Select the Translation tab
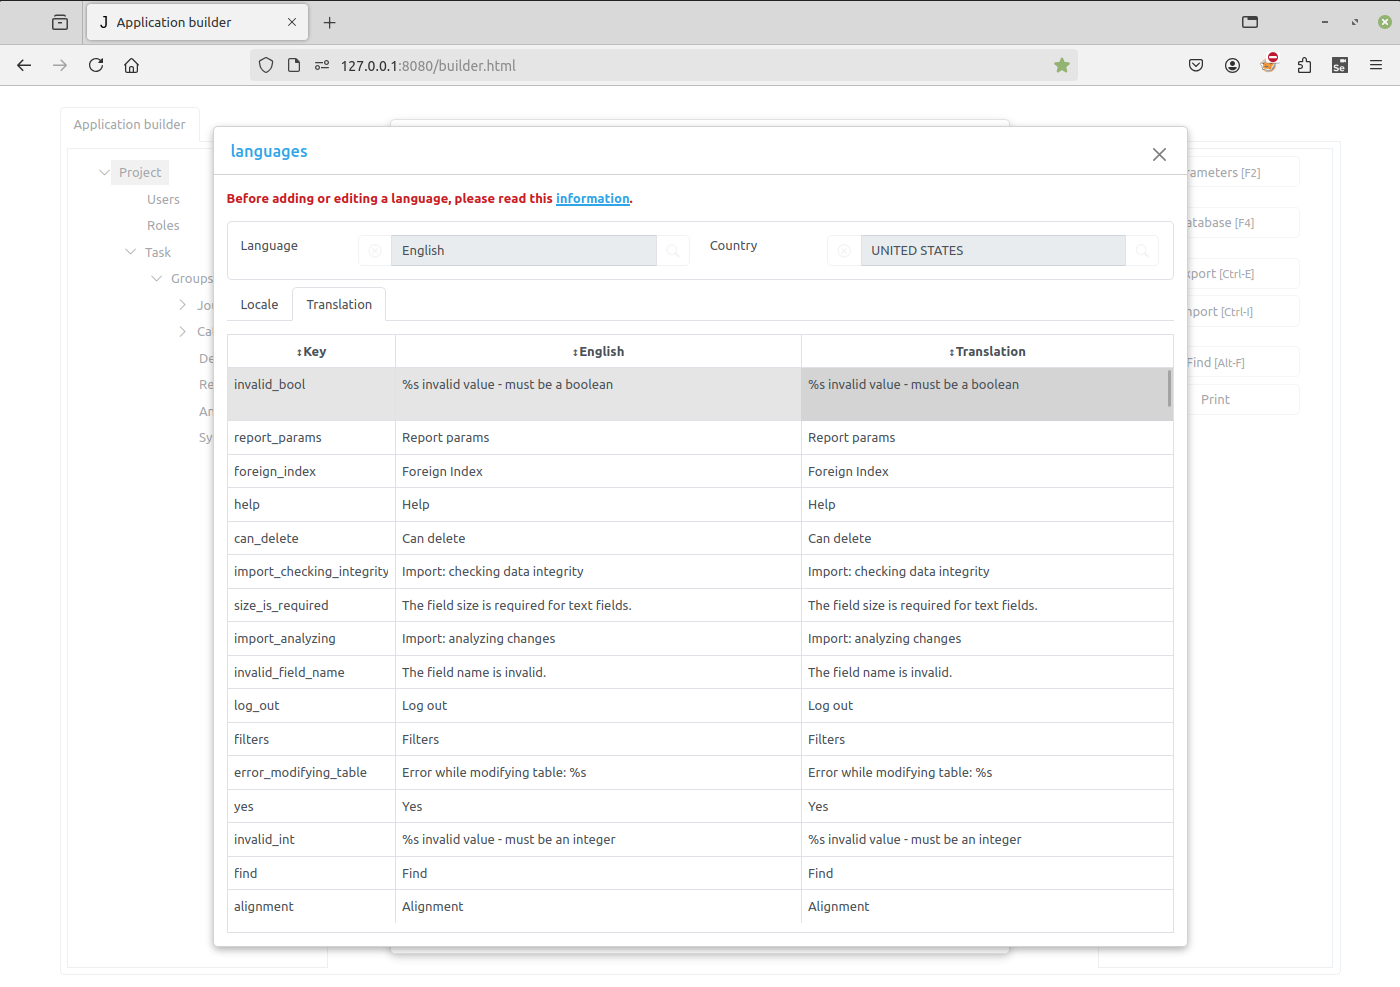Viewport: 1400px width, 987px height. click(x=339, y=305)
